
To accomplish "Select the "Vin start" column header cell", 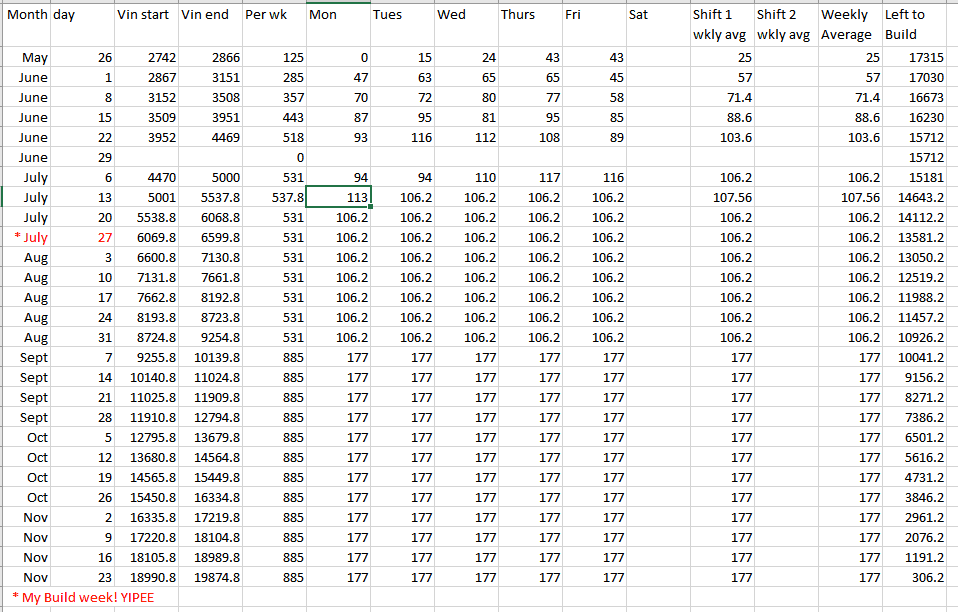I will pyautogui.click(x=145, y=15).
